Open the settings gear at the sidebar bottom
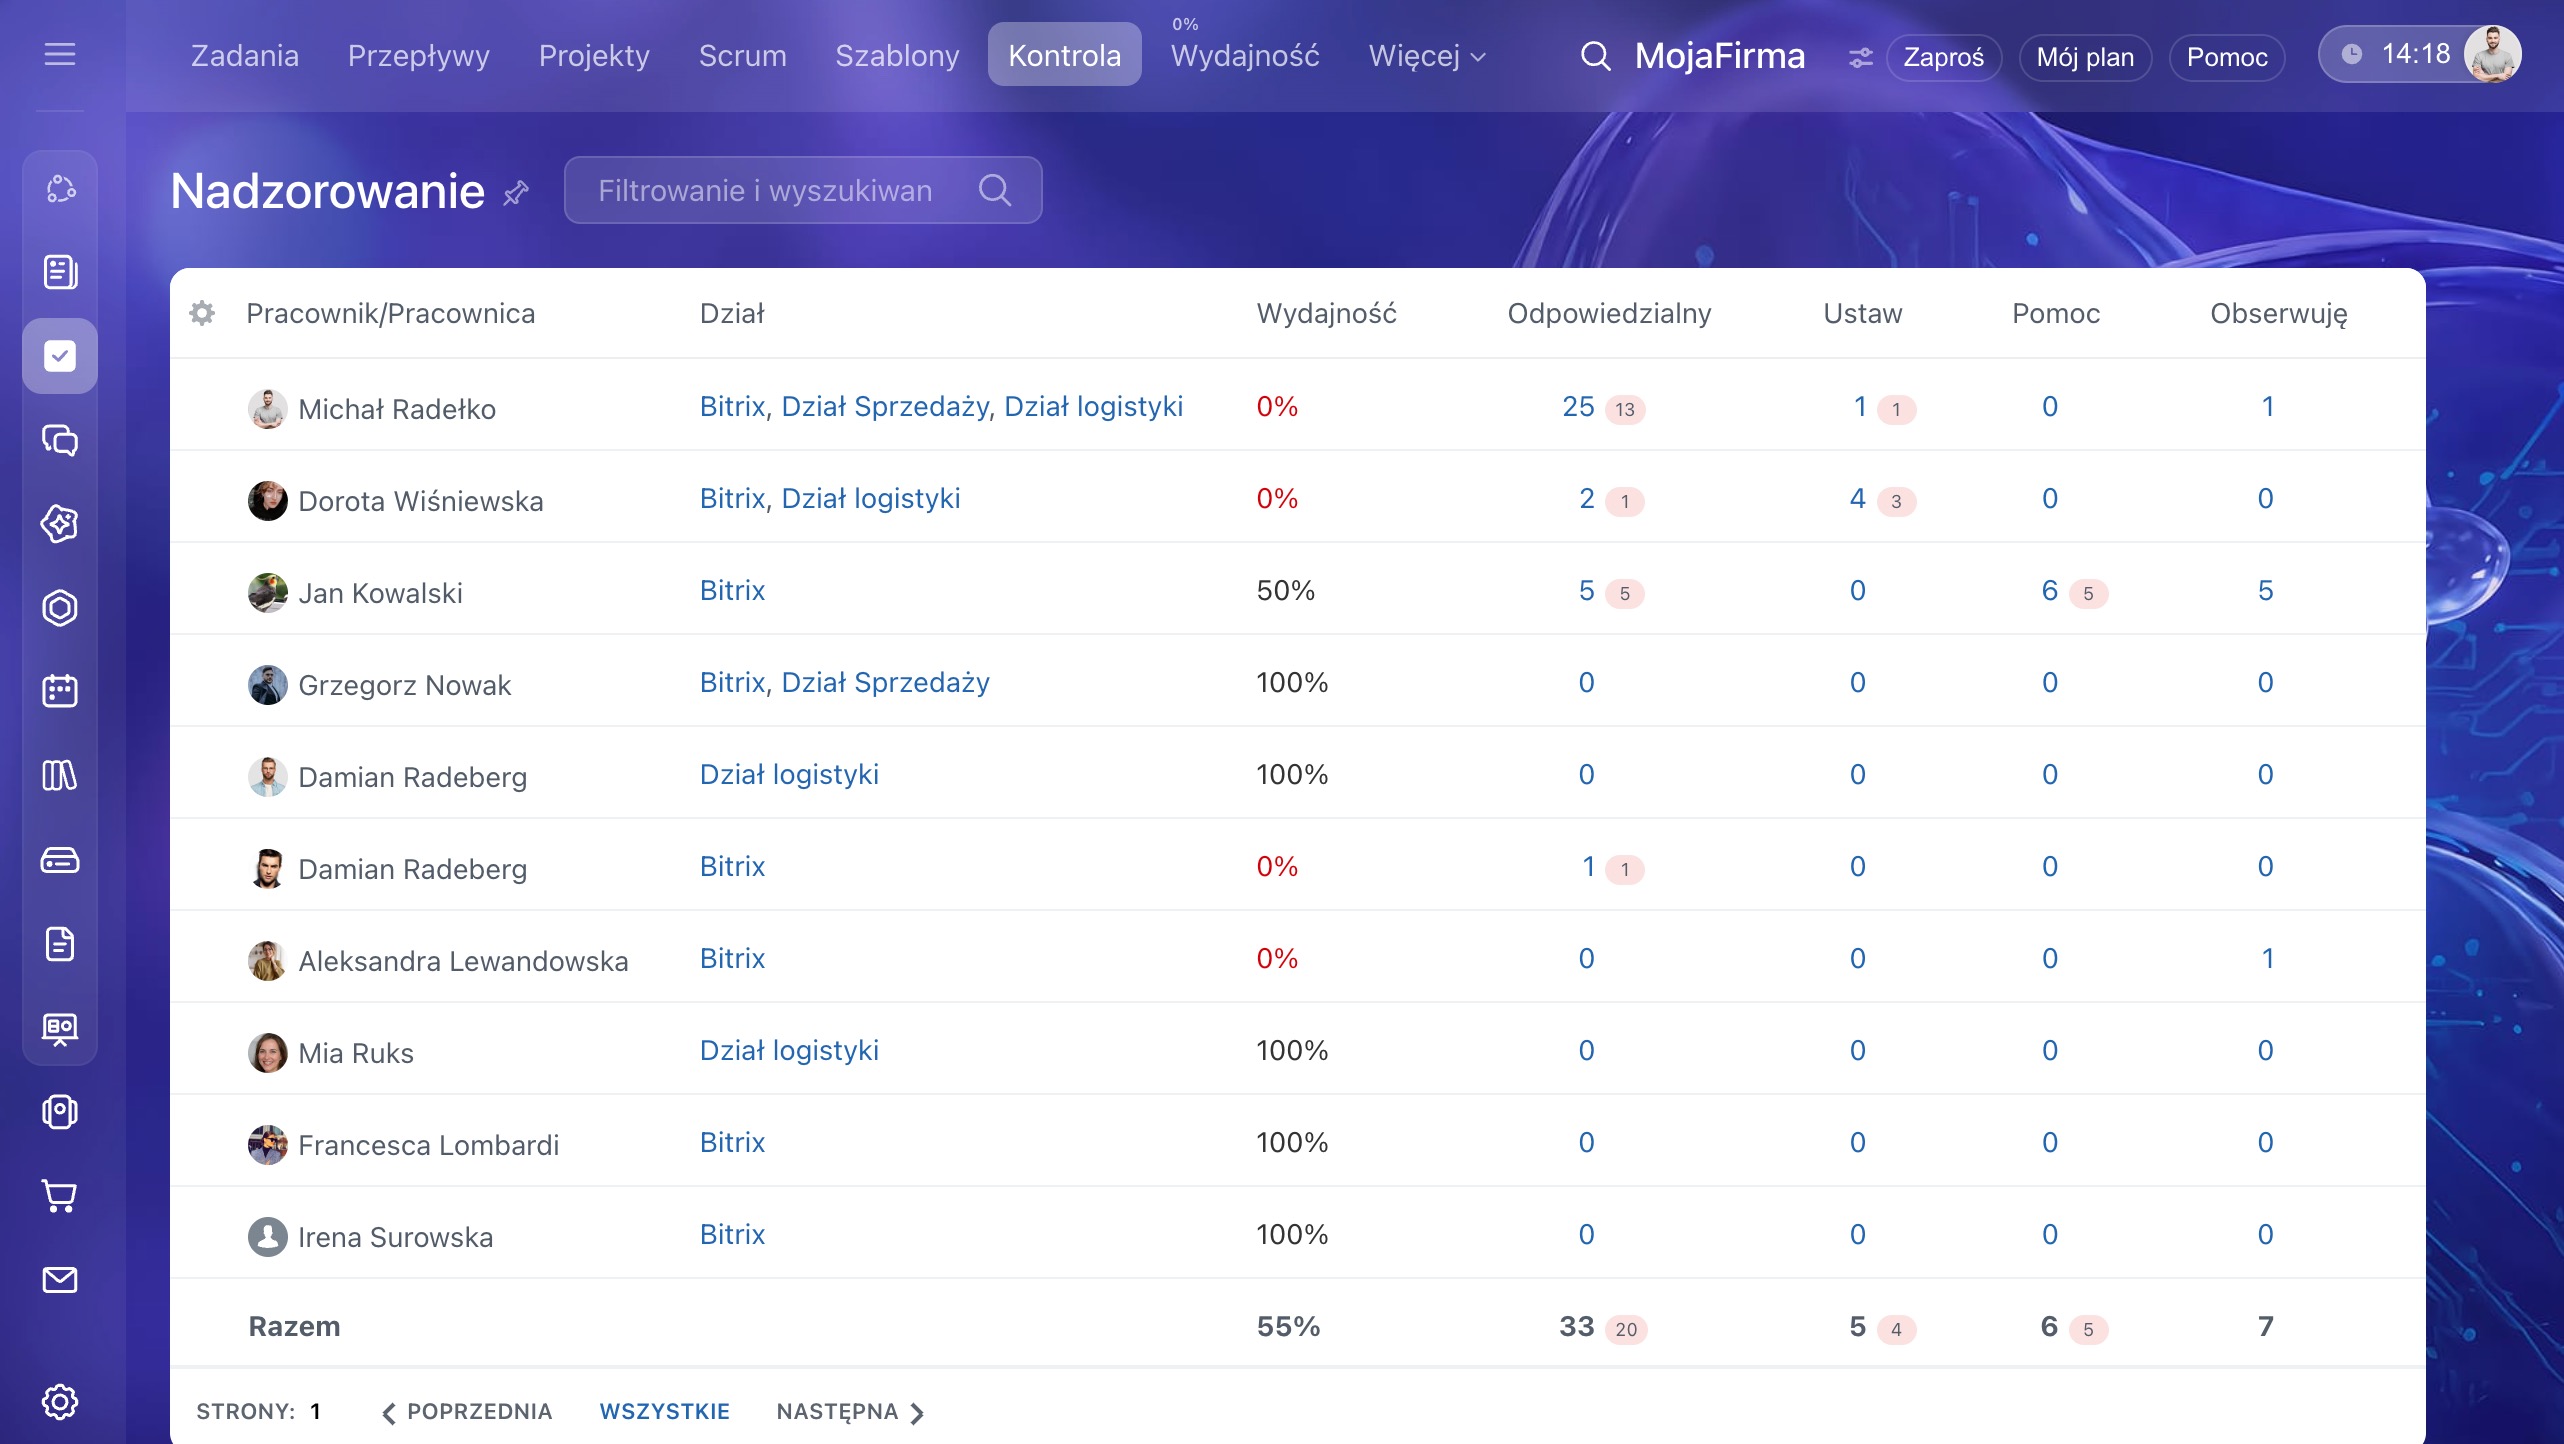The image size is (2564, 1444). click(x=60, y=1401)
